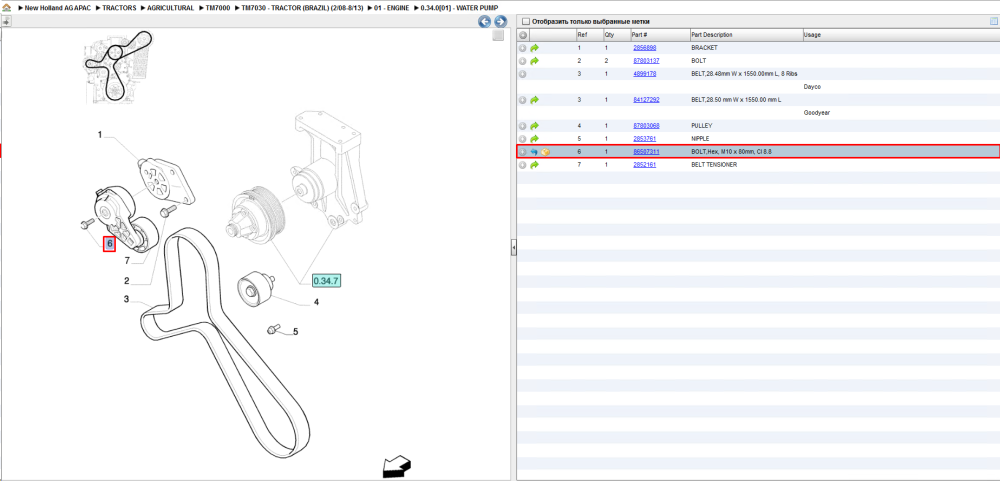Click the plus icon in the BELT TENSIONER row
Screen dimensions: 1000x481
pos(522,165)
